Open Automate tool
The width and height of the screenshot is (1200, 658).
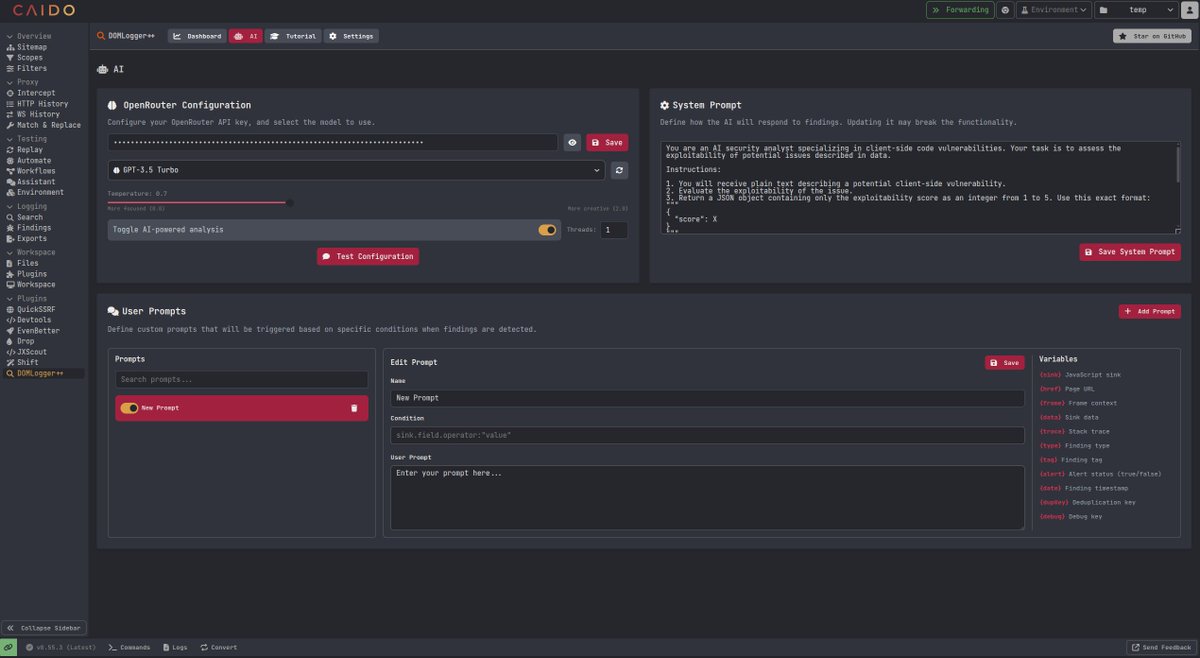click(34, 160)
